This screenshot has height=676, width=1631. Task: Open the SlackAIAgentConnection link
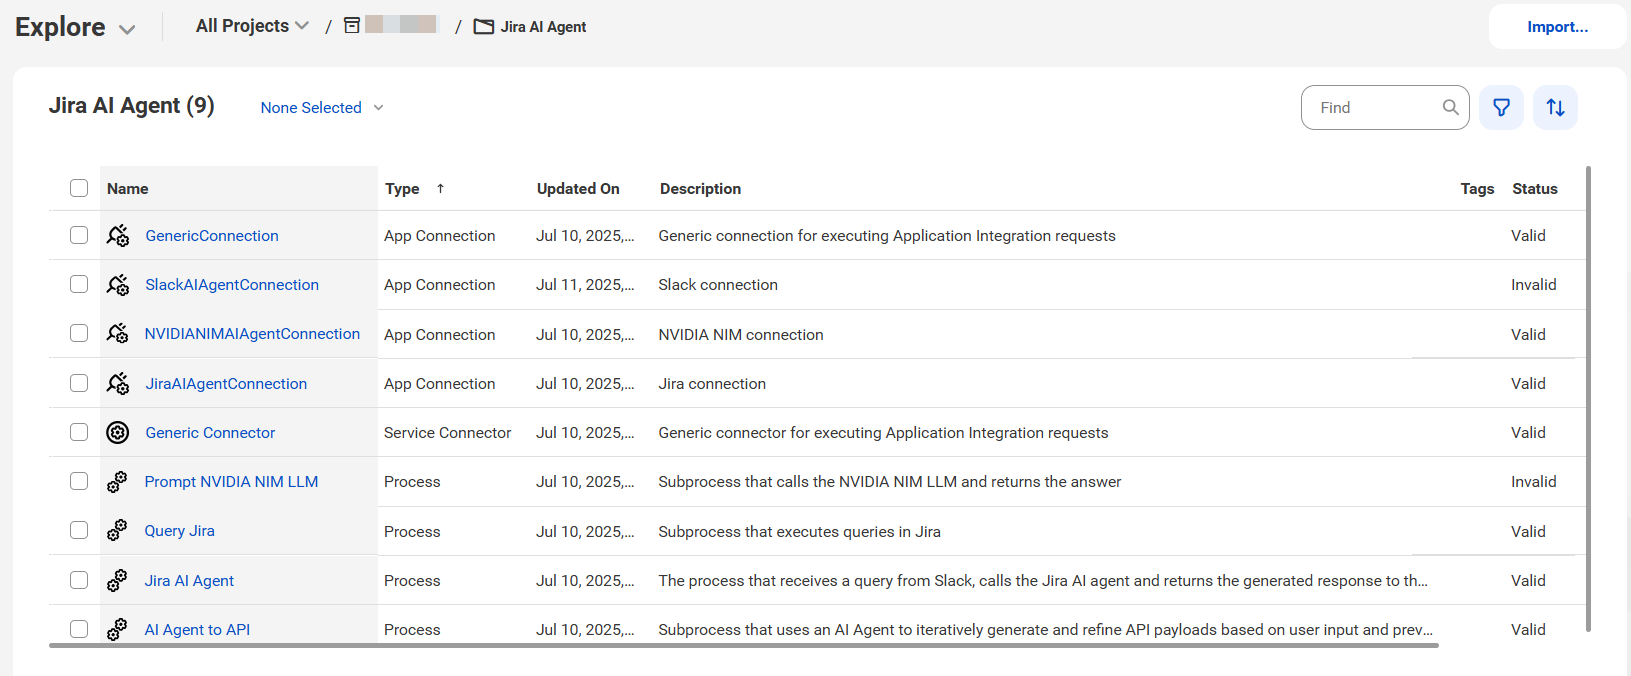pyautogui.click(x=232, y=284)
